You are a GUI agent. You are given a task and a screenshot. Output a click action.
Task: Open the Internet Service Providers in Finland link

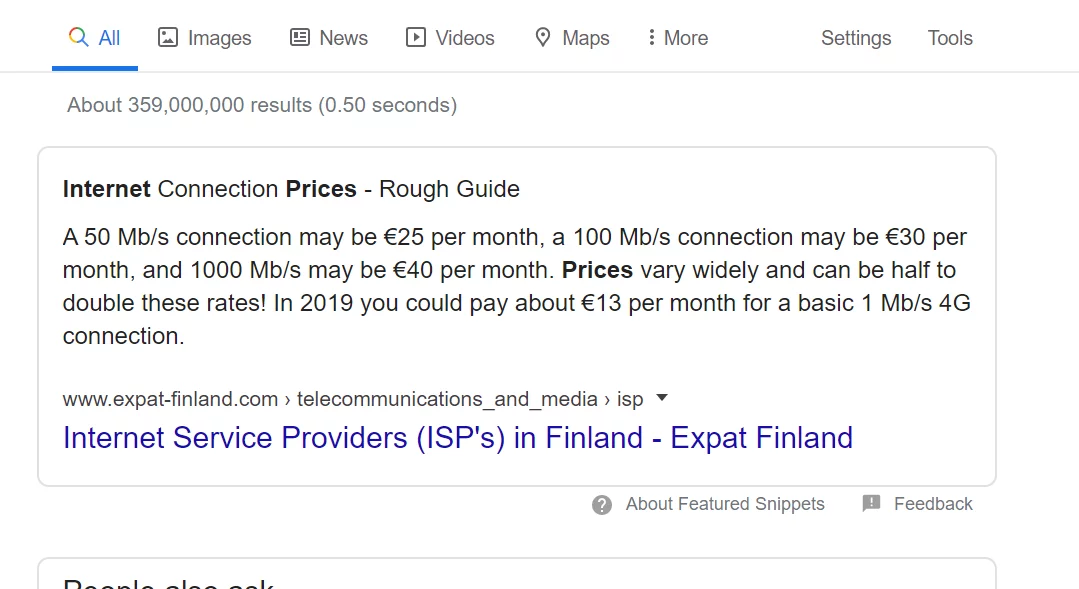458,438
